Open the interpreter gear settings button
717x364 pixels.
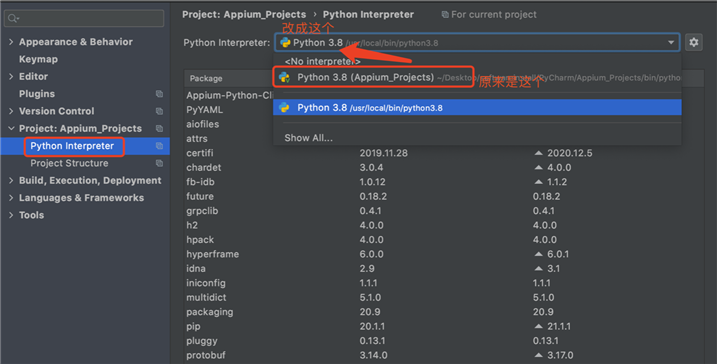point(694,43)
